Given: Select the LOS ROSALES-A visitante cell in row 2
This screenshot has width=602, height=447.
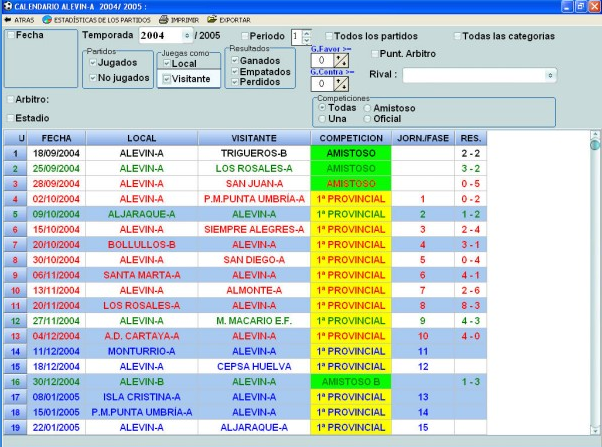Looking at the screenshot, I should [254, 169].
